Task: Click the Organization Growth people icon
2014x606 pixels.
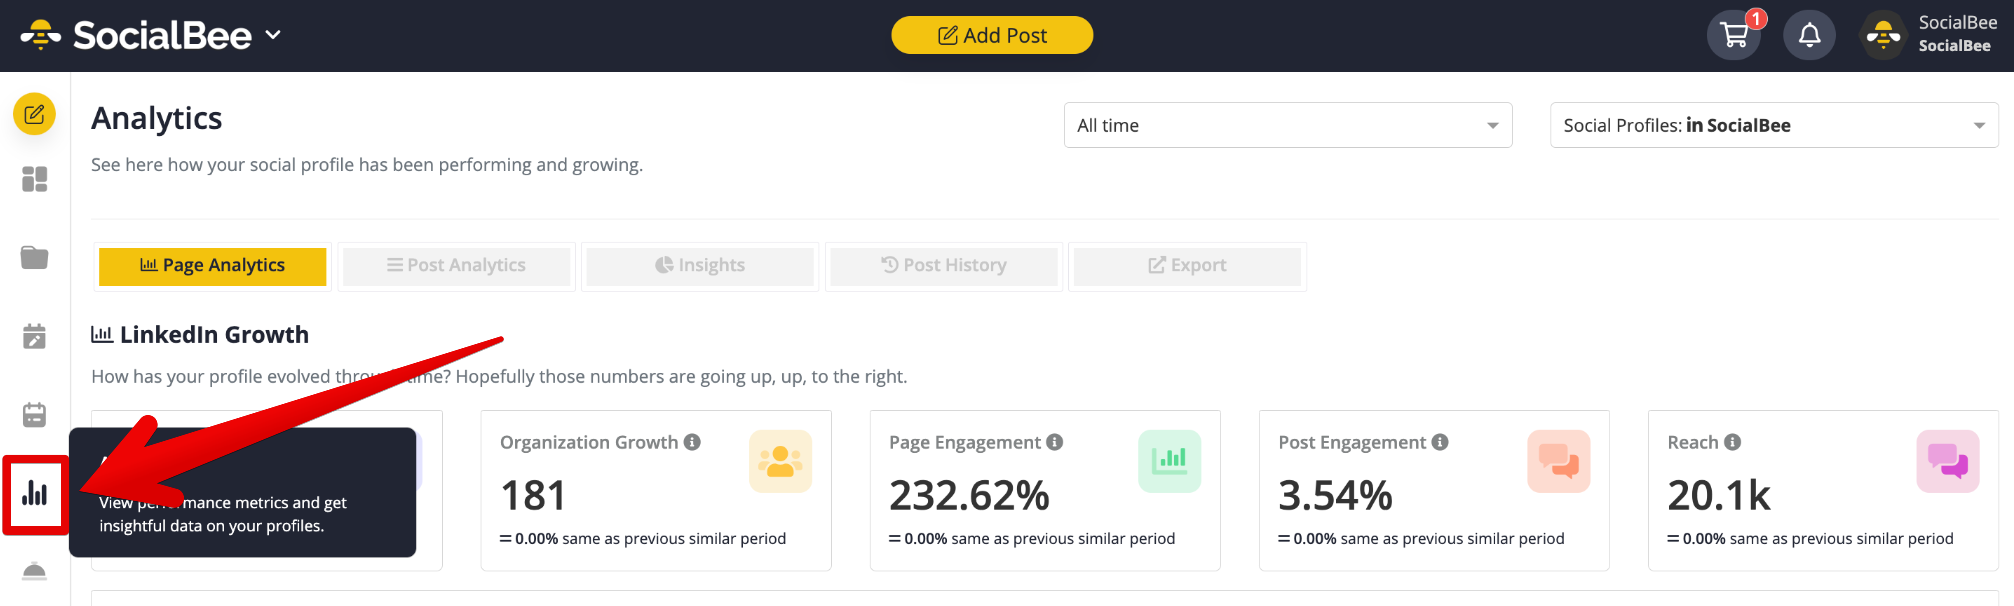Action: [x=780, y=461]
